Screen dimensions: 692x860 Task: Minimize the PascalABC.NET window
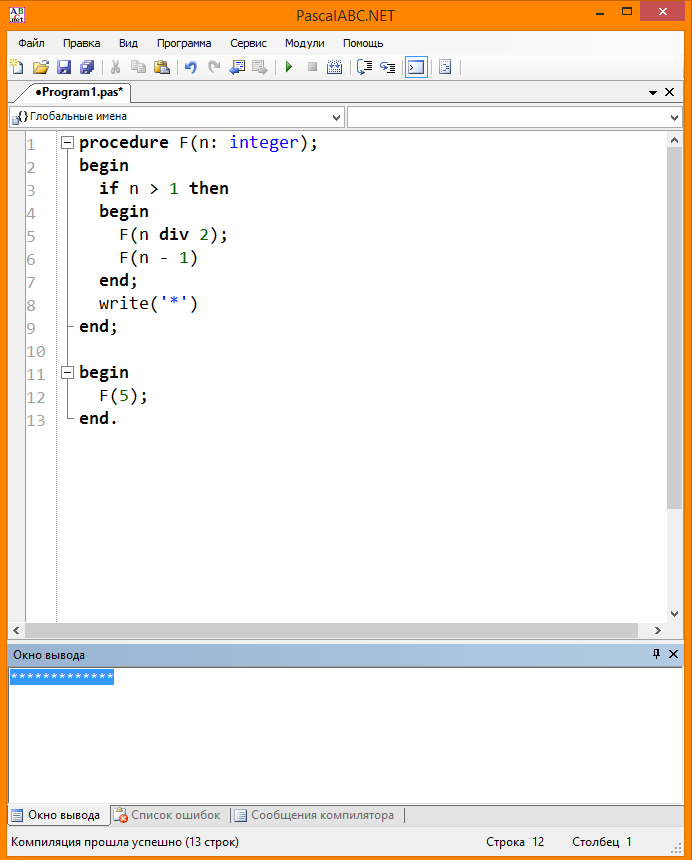pos(600,13)
